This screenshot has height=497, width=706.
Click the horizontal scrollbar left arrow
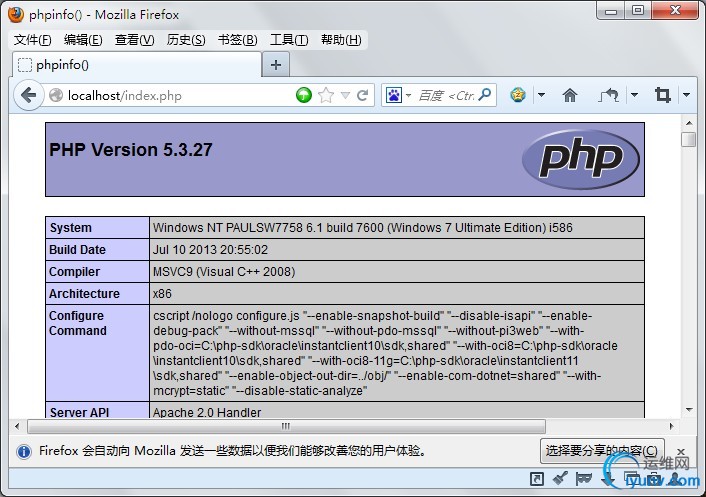[17, 426]
